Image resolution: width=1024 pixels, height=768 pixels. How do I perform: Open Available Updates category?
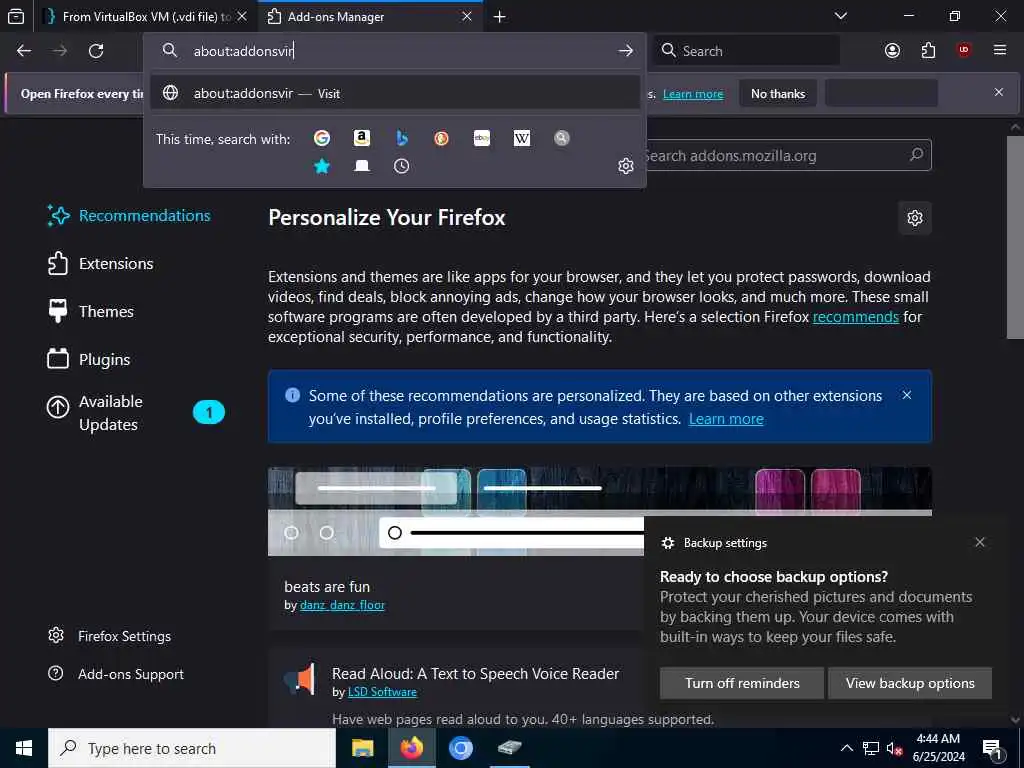coord(135,413)
